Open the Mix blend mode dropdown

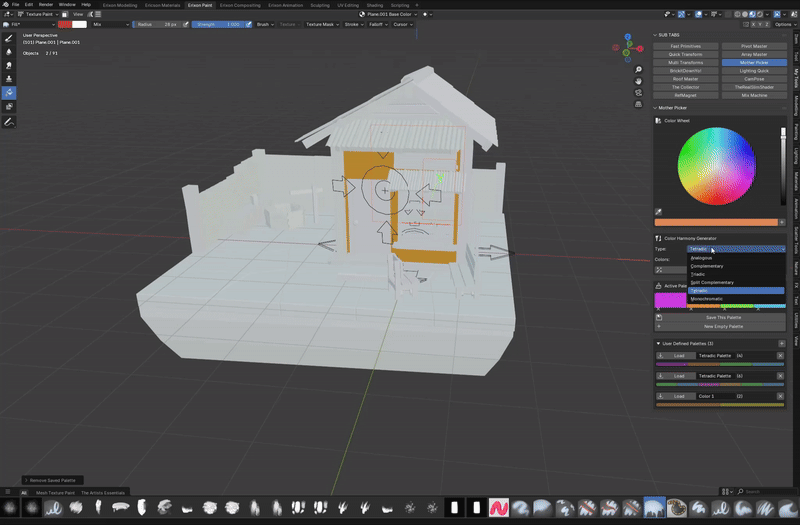[110, 24]
